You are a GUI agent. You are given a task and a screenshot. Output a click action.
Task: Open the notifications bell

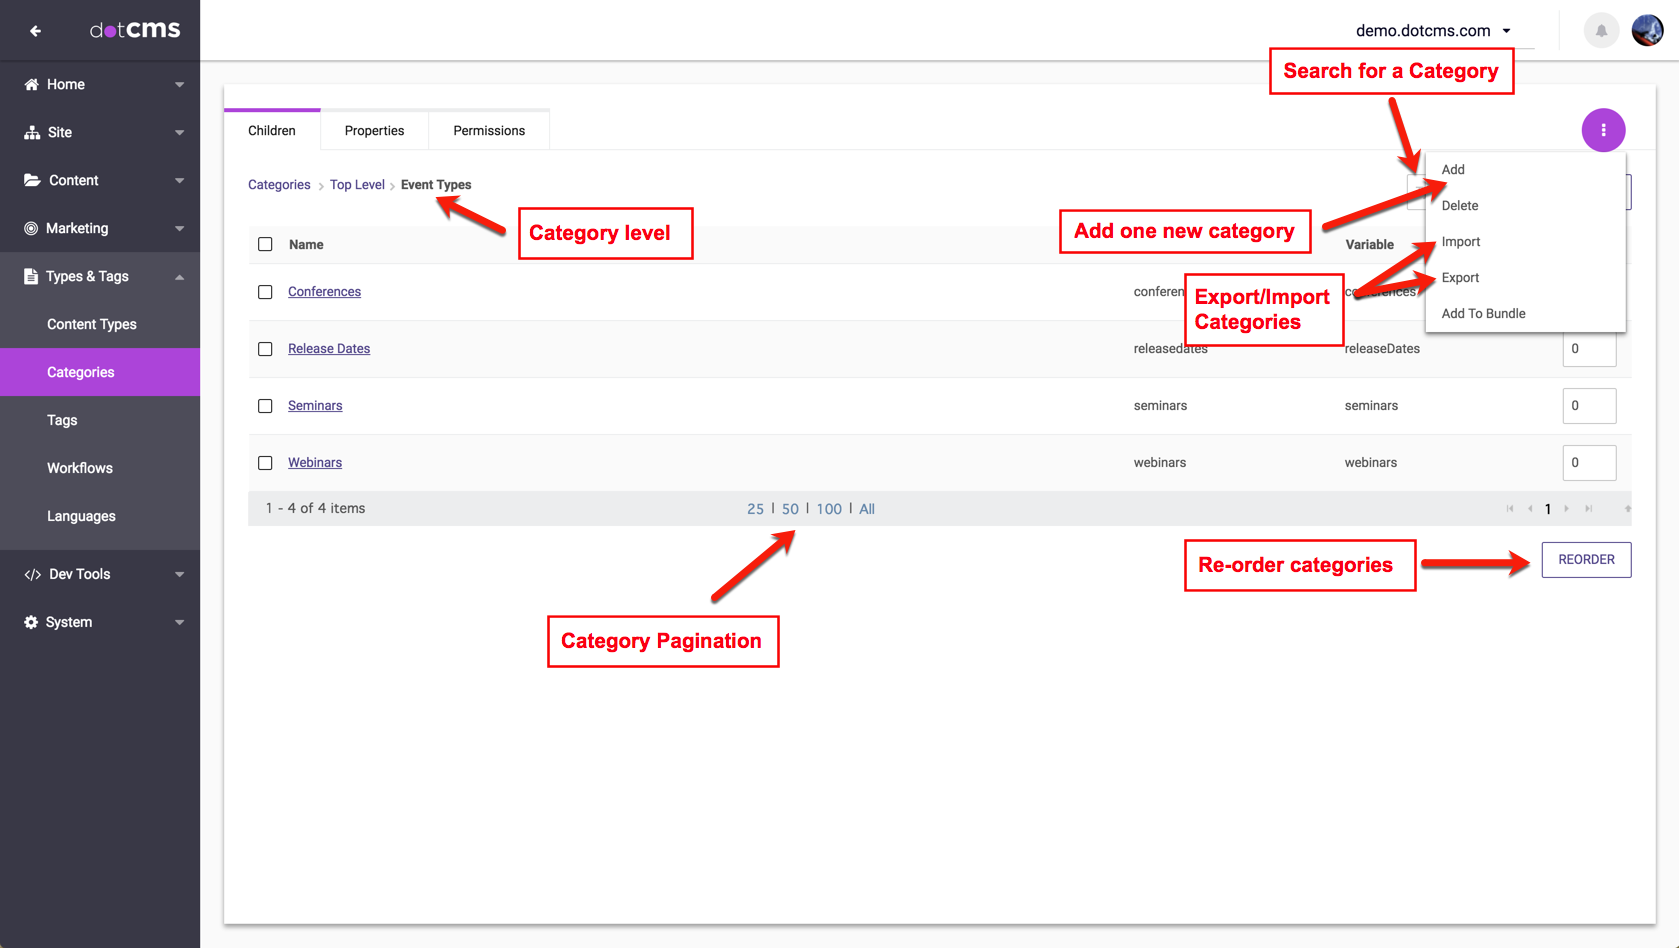coord(1601,31)
